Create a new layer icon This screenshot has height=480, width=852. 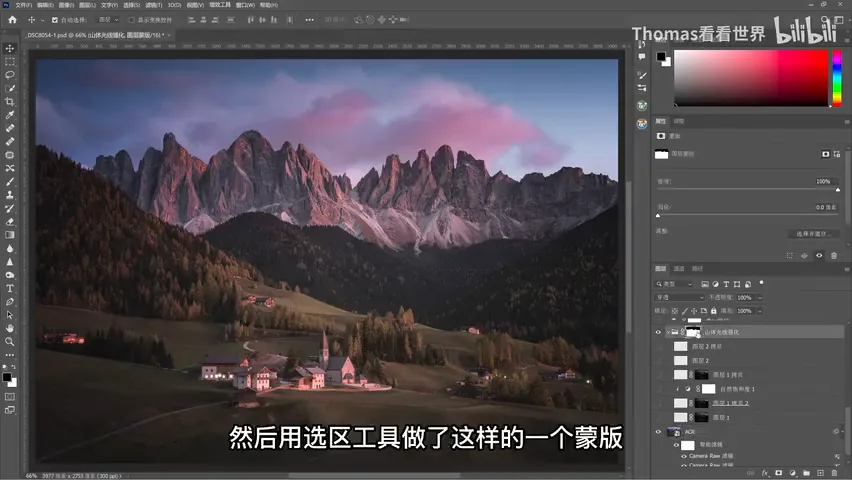click(x=820, y=473)
